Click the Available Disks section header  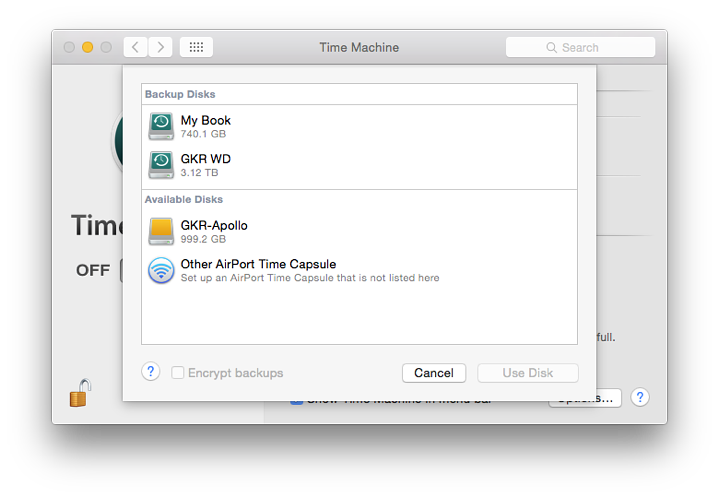click(x=184, y=199)
